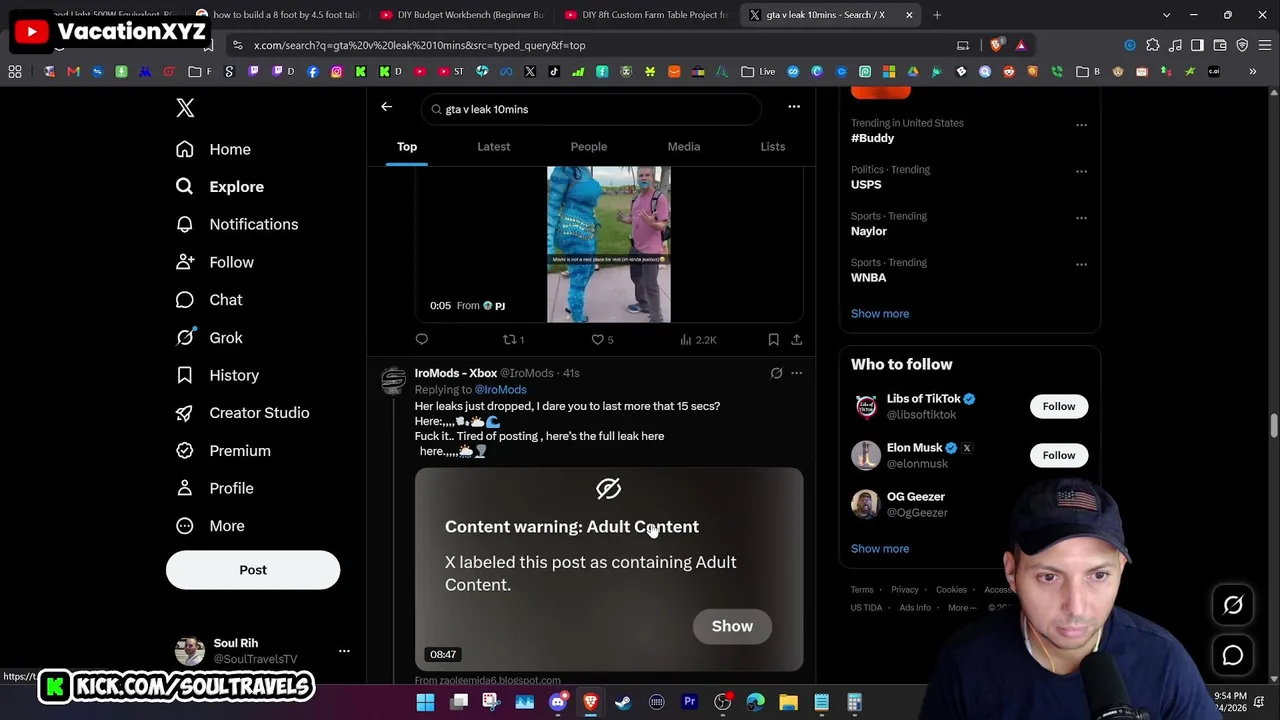Click the white Post button
Screen dimensions: 1280x720
tap(253, 570)
